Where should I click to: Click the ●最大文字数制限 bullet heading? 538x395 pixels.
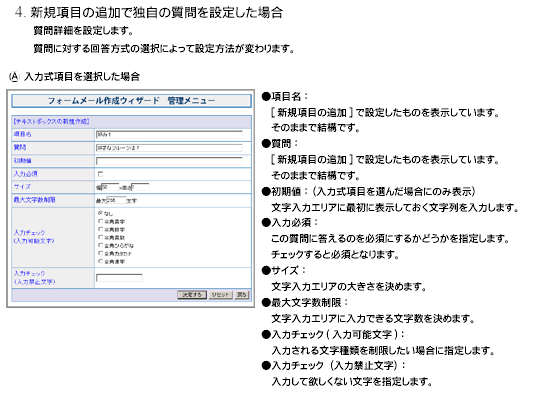[305, 303]
